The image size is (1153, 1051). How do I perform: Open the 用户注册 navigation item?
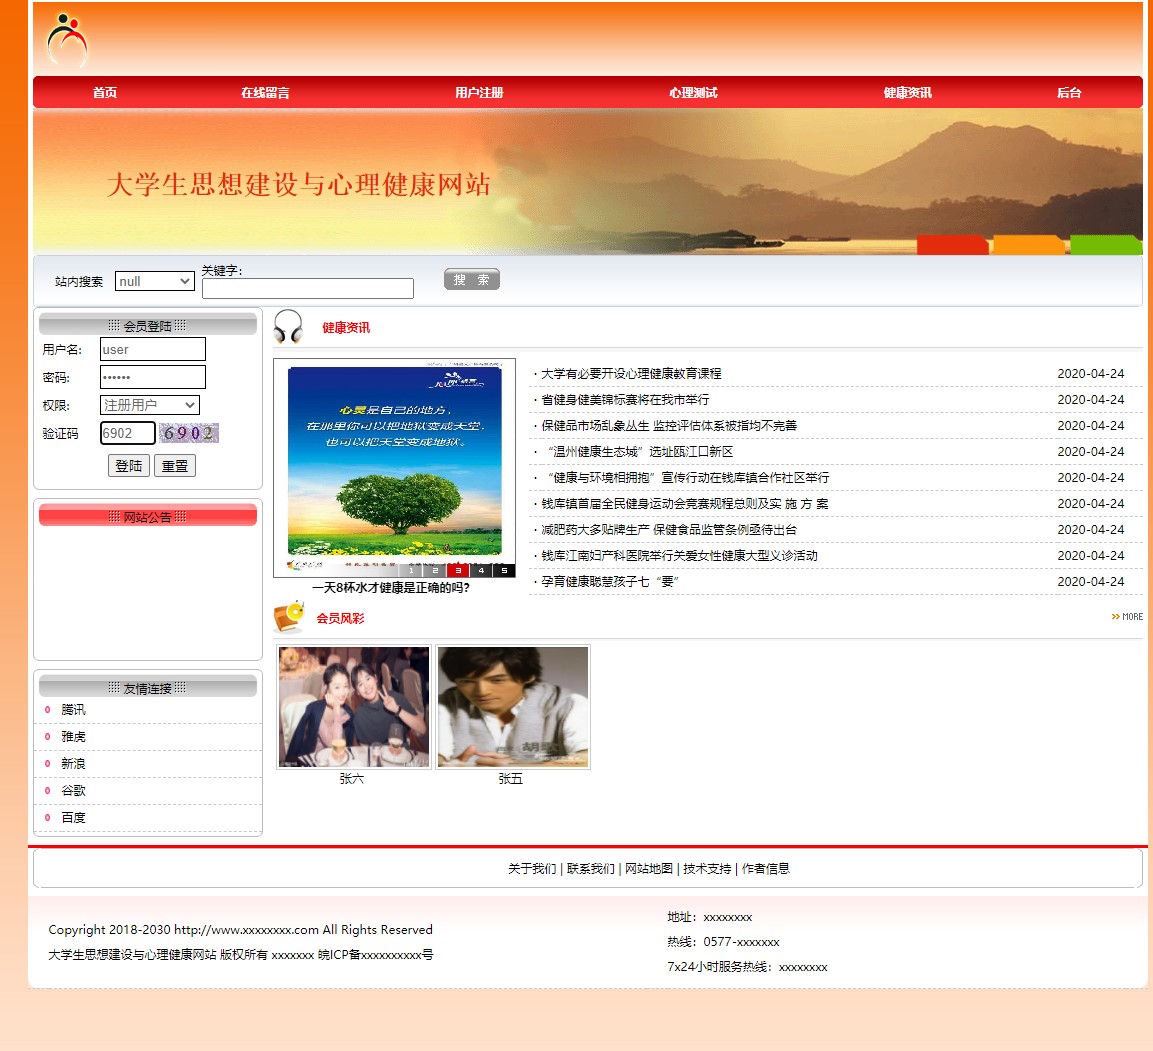click(x=477, y=92)
